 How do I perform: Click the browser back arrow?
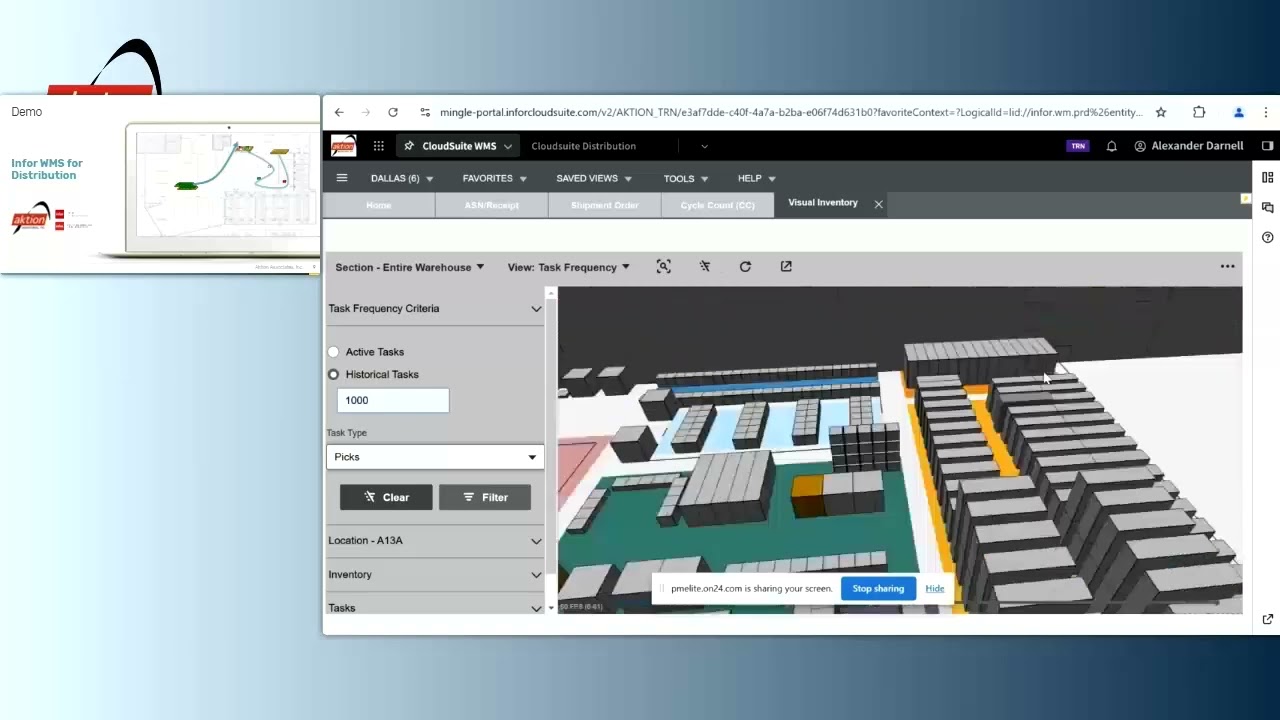pyautogui.click(x=339, y=112)
